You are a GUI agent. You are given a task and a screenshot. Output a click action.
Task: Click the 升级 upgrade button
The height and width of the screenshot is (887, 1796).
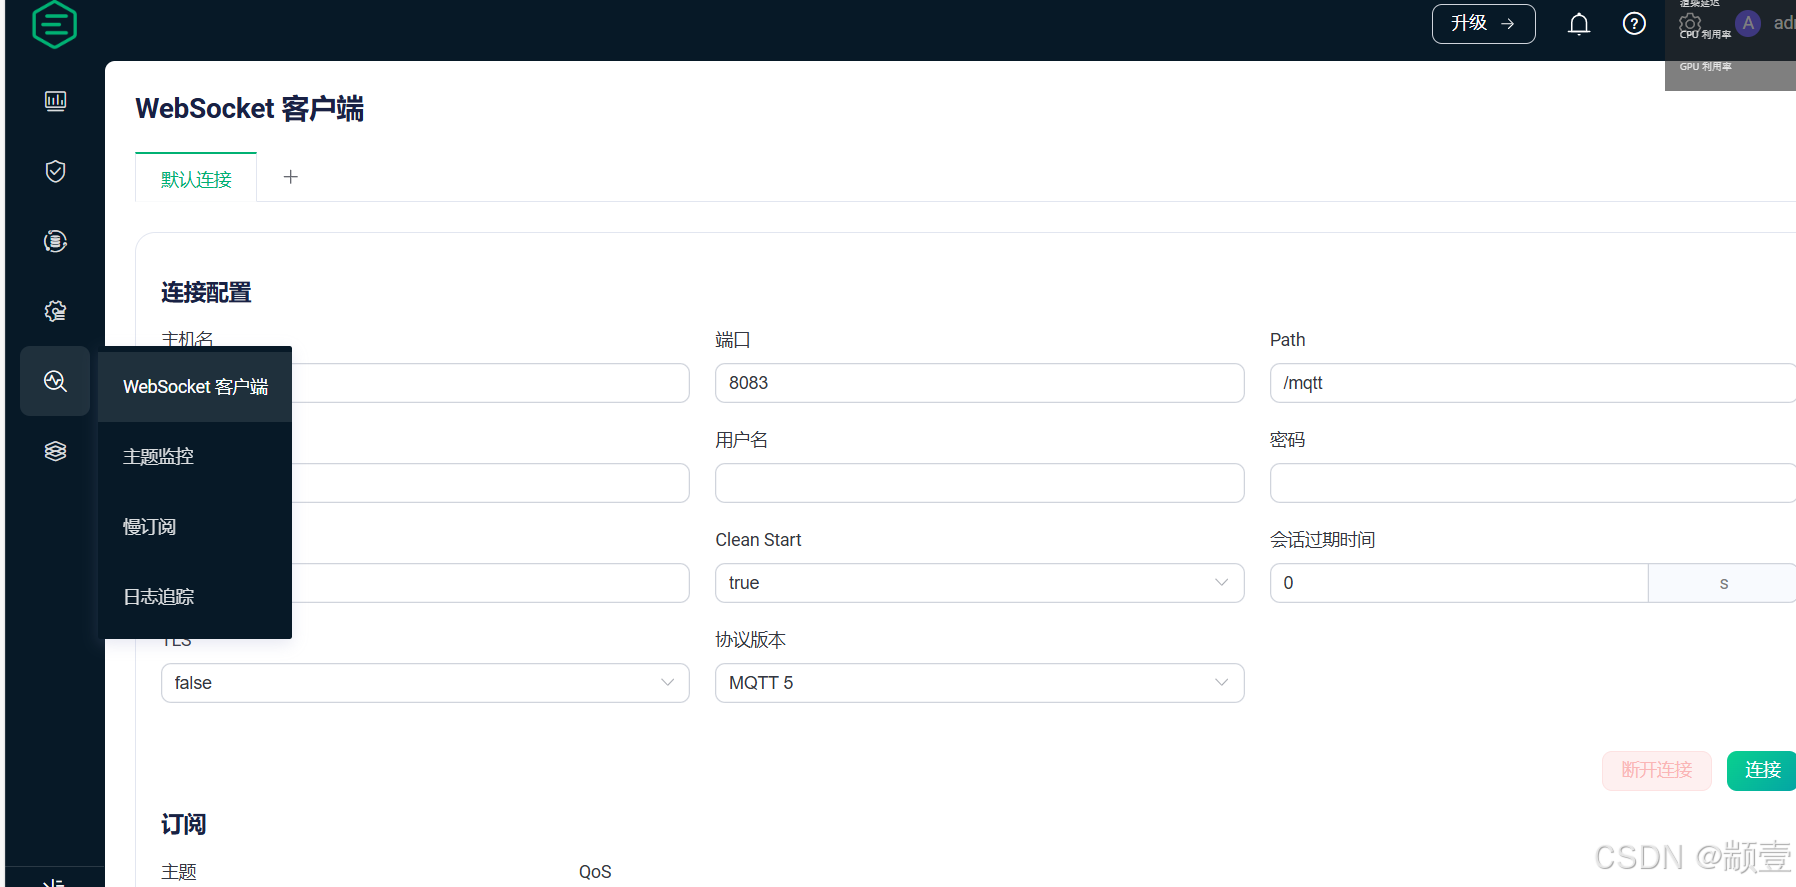(x=1484, y=24)
